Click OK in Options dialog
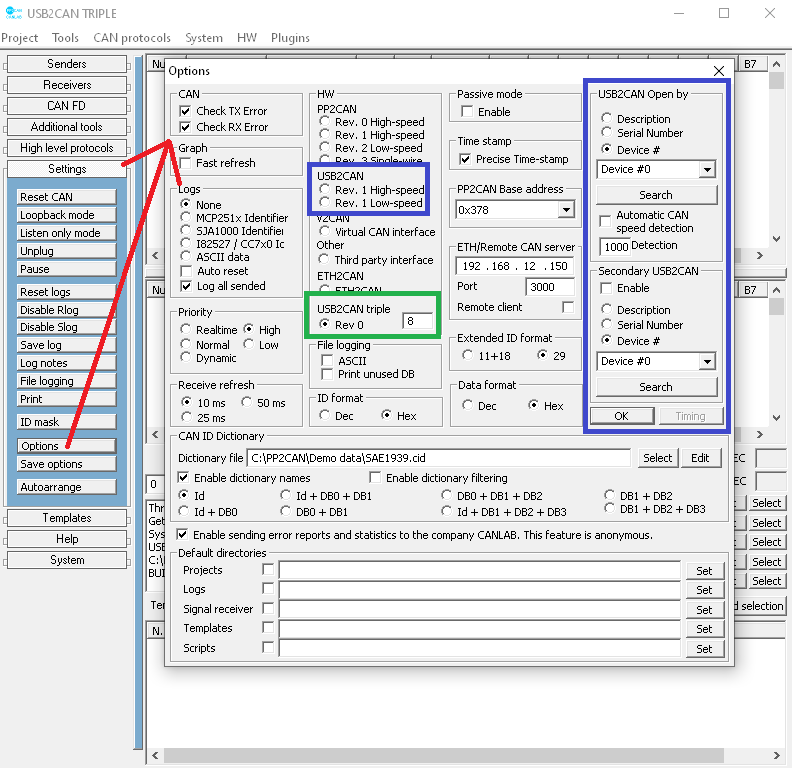Image resolution: width=792 pixels, height=768 pixels. (x=622, y=416)
